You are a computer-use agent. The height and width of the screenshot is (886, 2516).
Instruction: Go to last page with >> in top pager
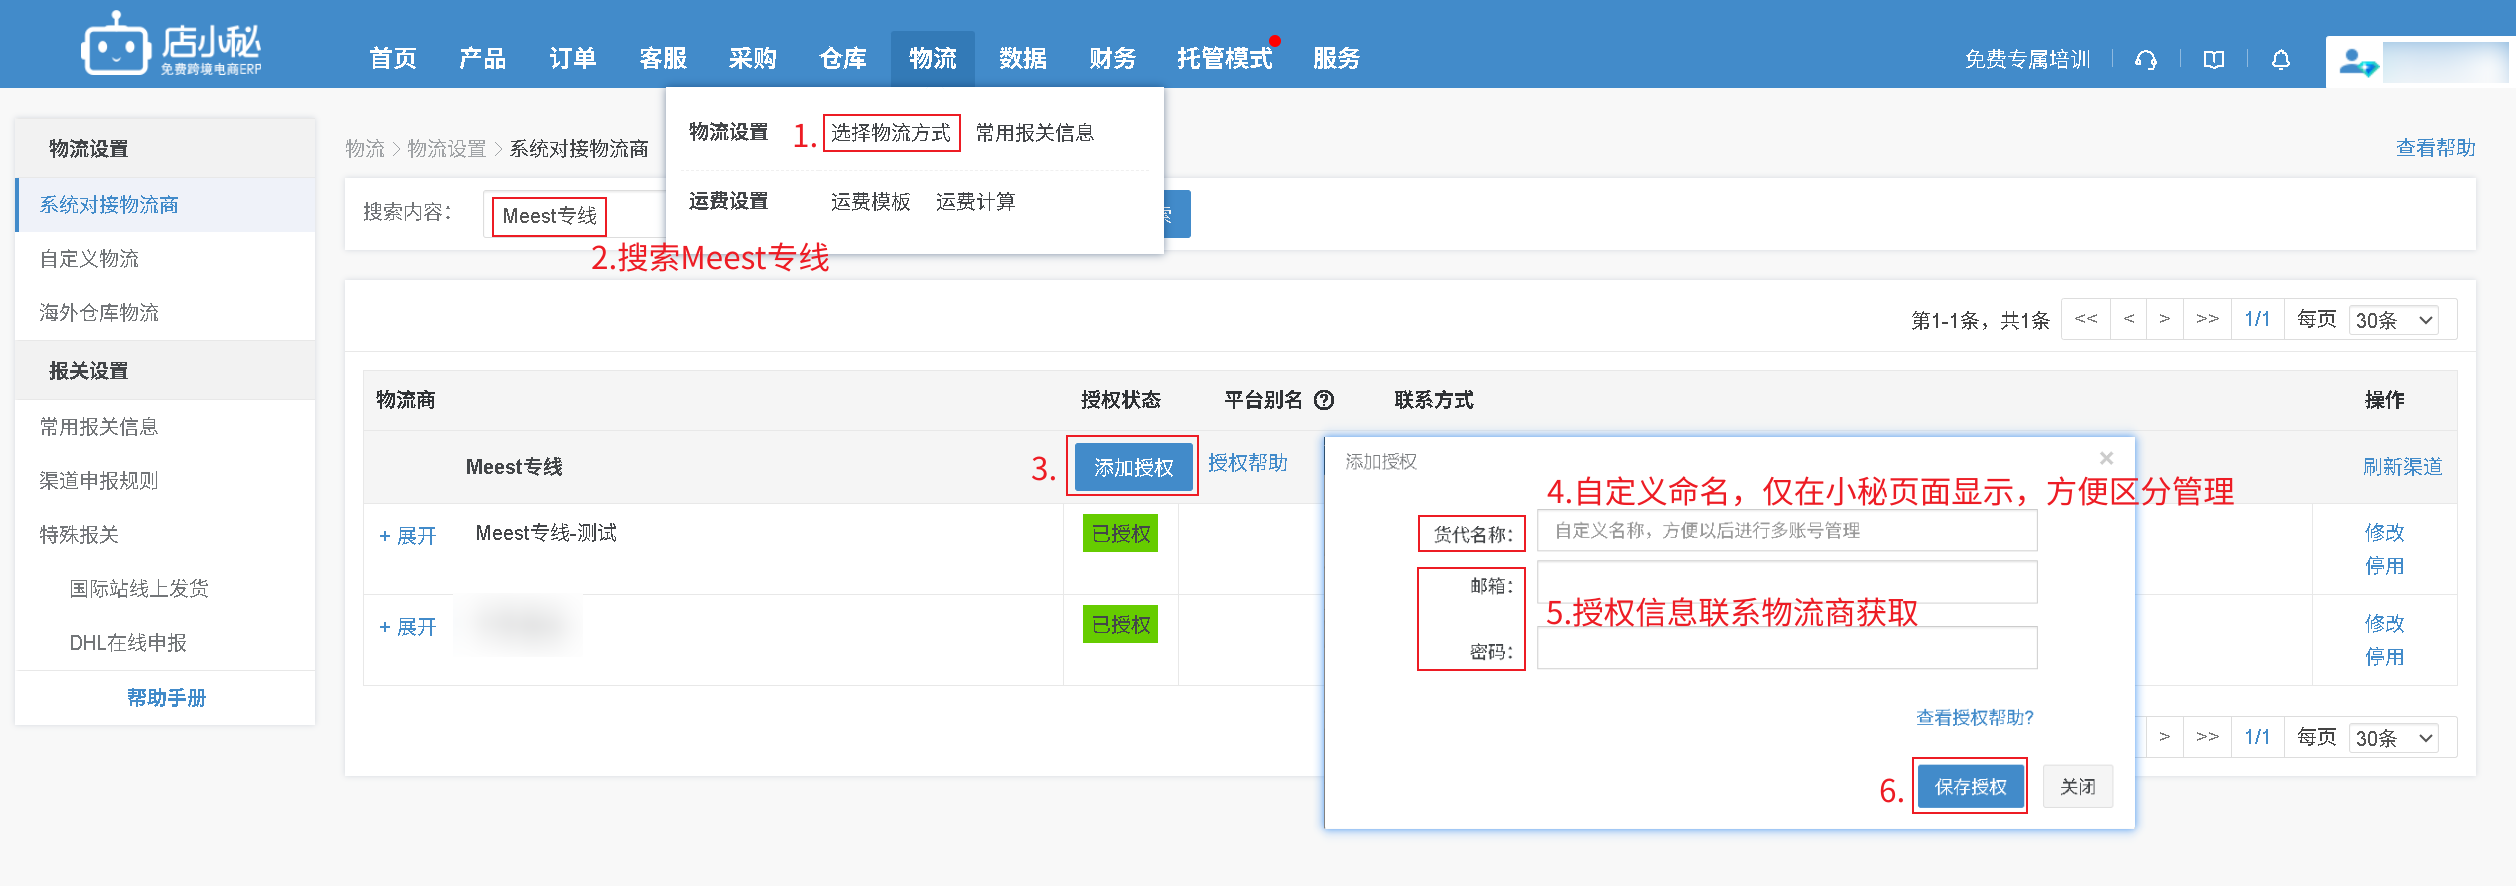[2207, 319]
